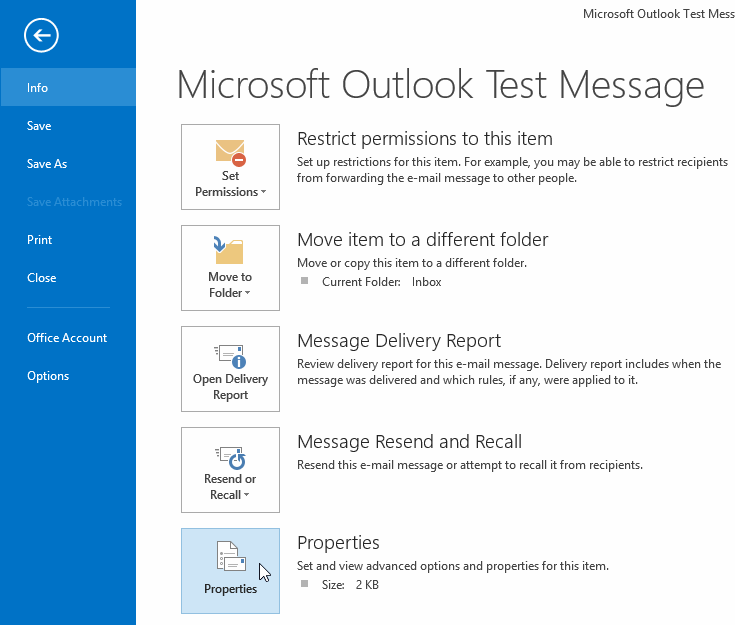Choose Save in the sidebar
The width and height of the screenshot is (735, 625).
tap(39, 126)
